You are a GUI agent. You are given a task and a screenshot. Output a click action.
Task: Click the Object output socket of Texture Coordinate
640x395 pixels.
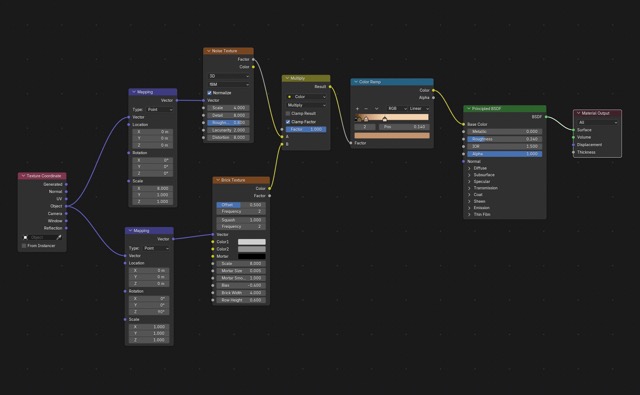click(66, 206)
